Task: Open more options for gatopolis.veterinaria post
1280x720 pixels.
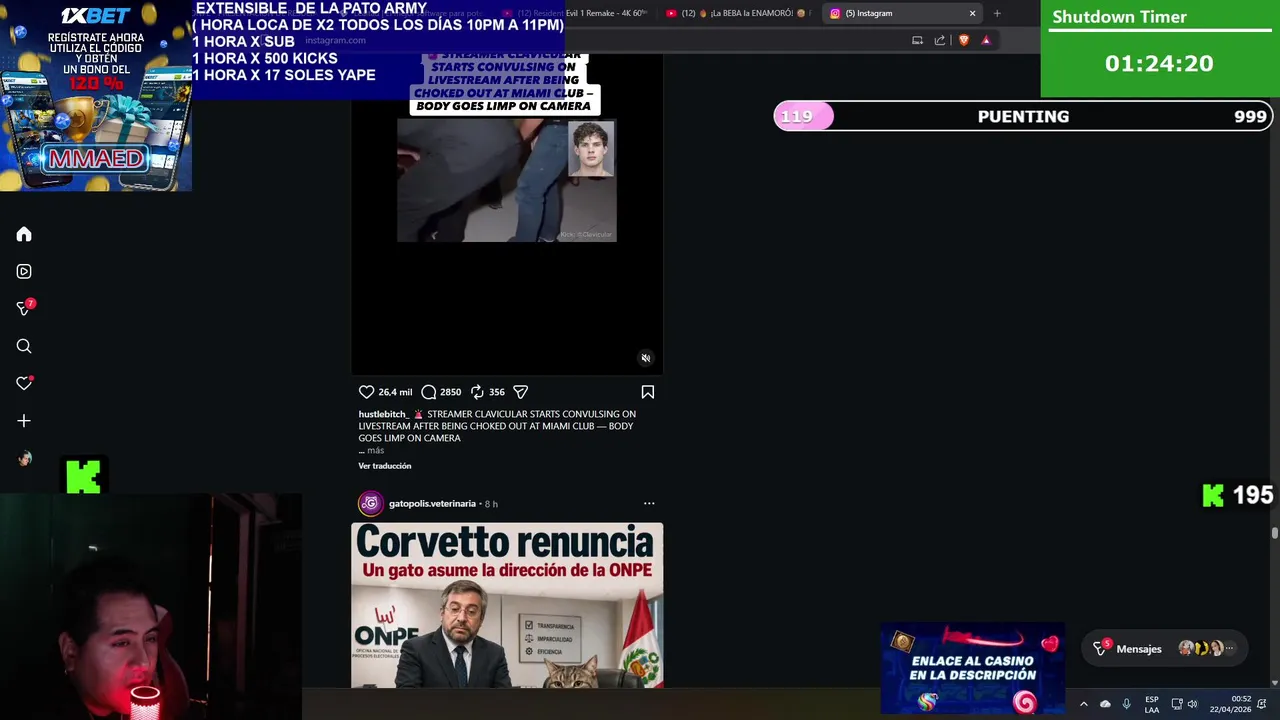Action: tap(649, 503)
